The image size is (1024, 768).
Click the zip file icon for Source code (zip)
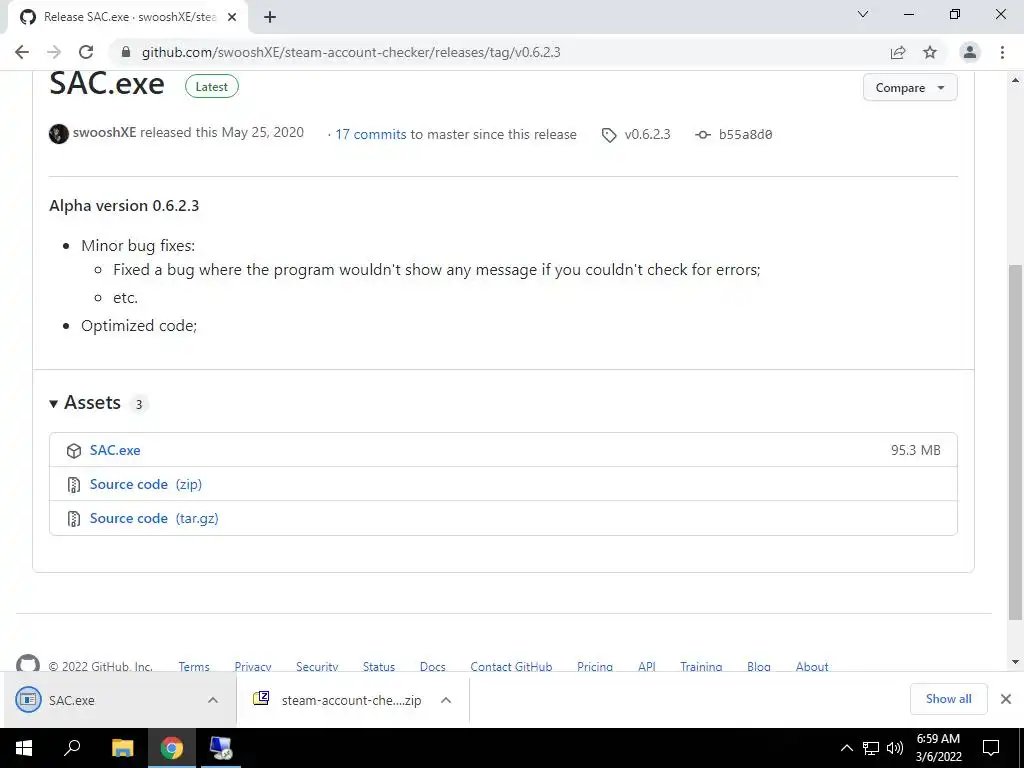point(74,485)
